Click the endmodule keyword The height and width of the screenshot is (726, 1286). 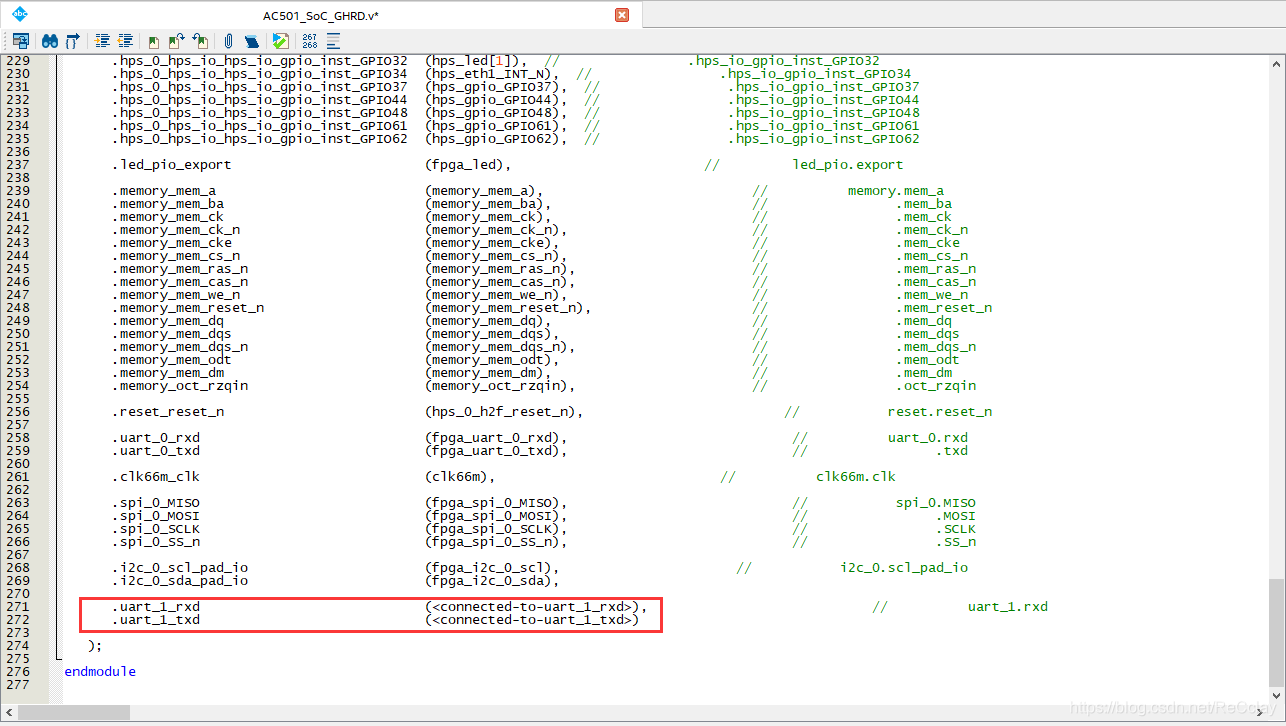100,671
